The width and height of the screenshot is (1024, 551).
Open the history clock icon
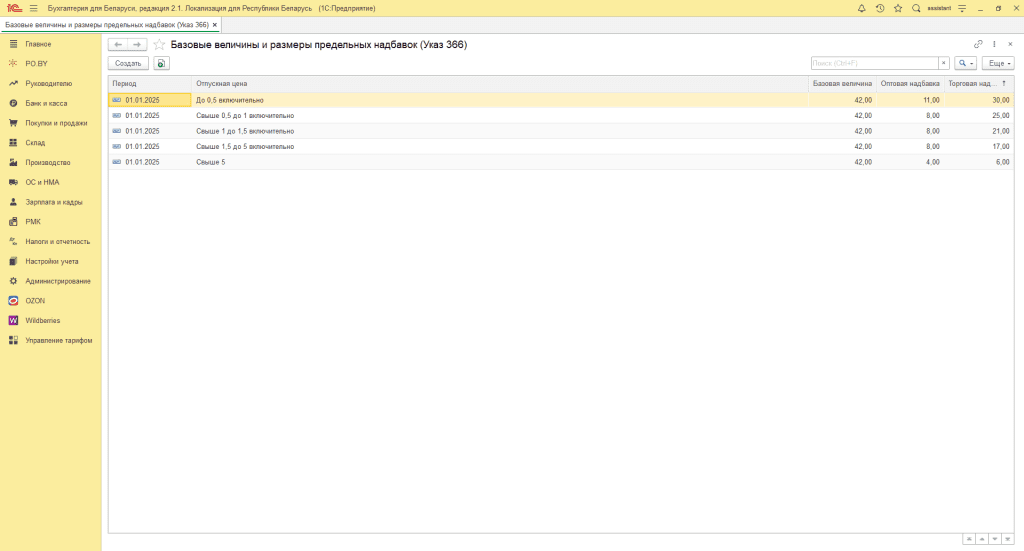click(x=880, y=8)
